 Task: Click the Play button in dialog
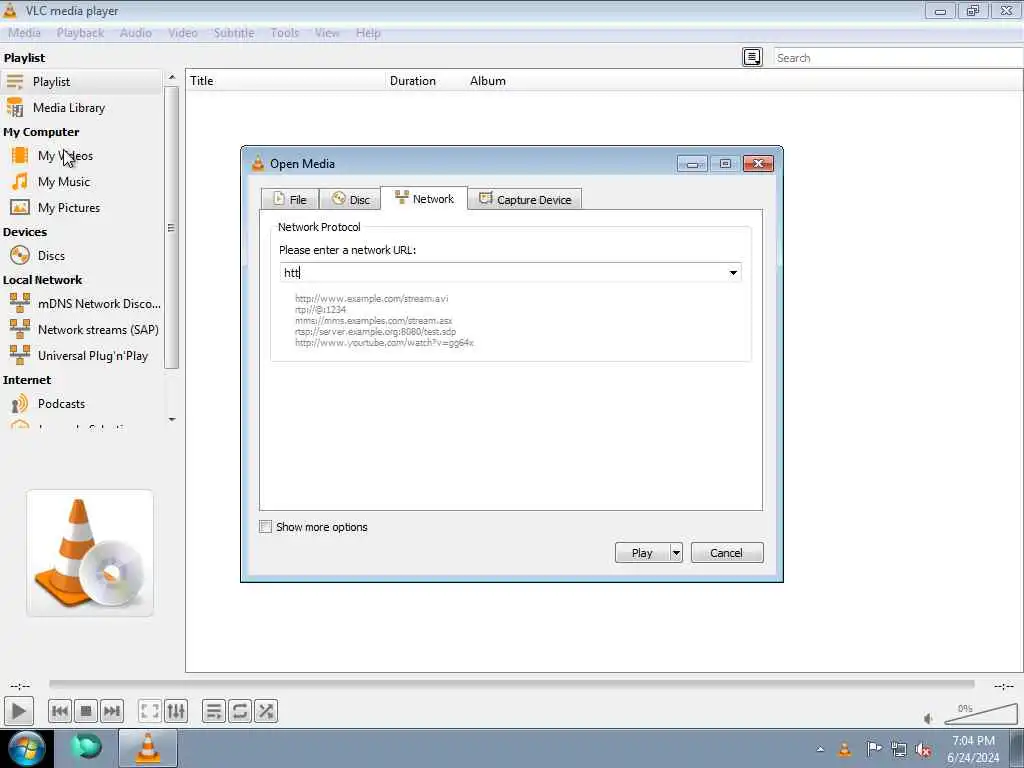pyautogui.click(x=642, y=552)
